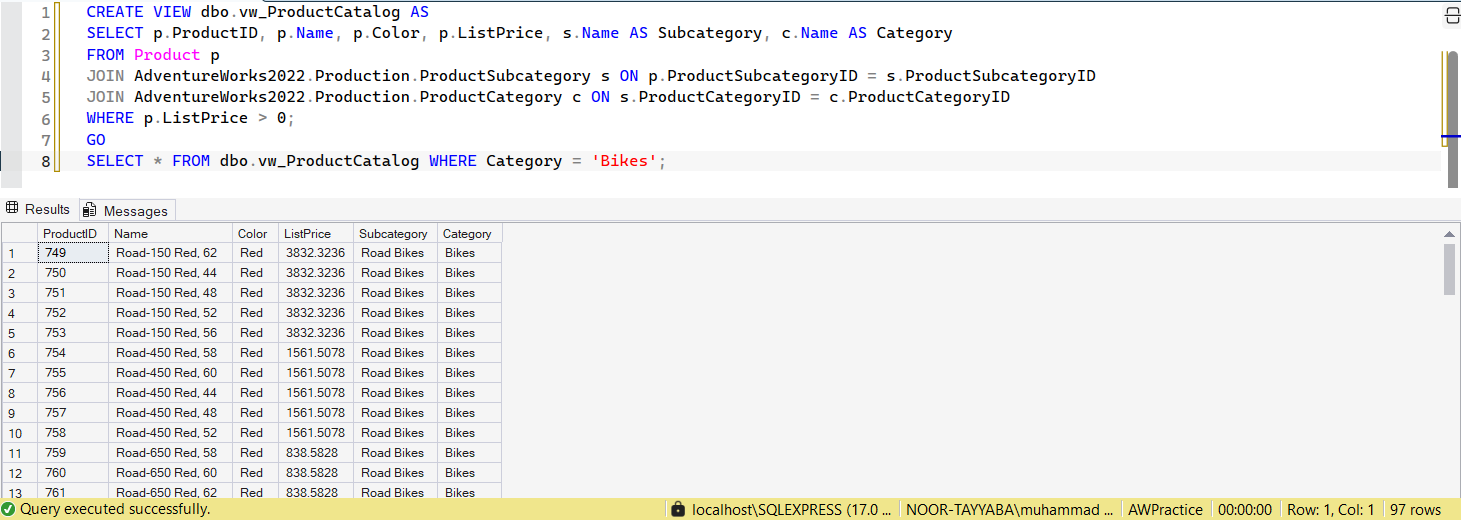The image size is (1461, 520).
Task: Click Category 'Bikes' in row 9
Action: (x=469, y=413)
